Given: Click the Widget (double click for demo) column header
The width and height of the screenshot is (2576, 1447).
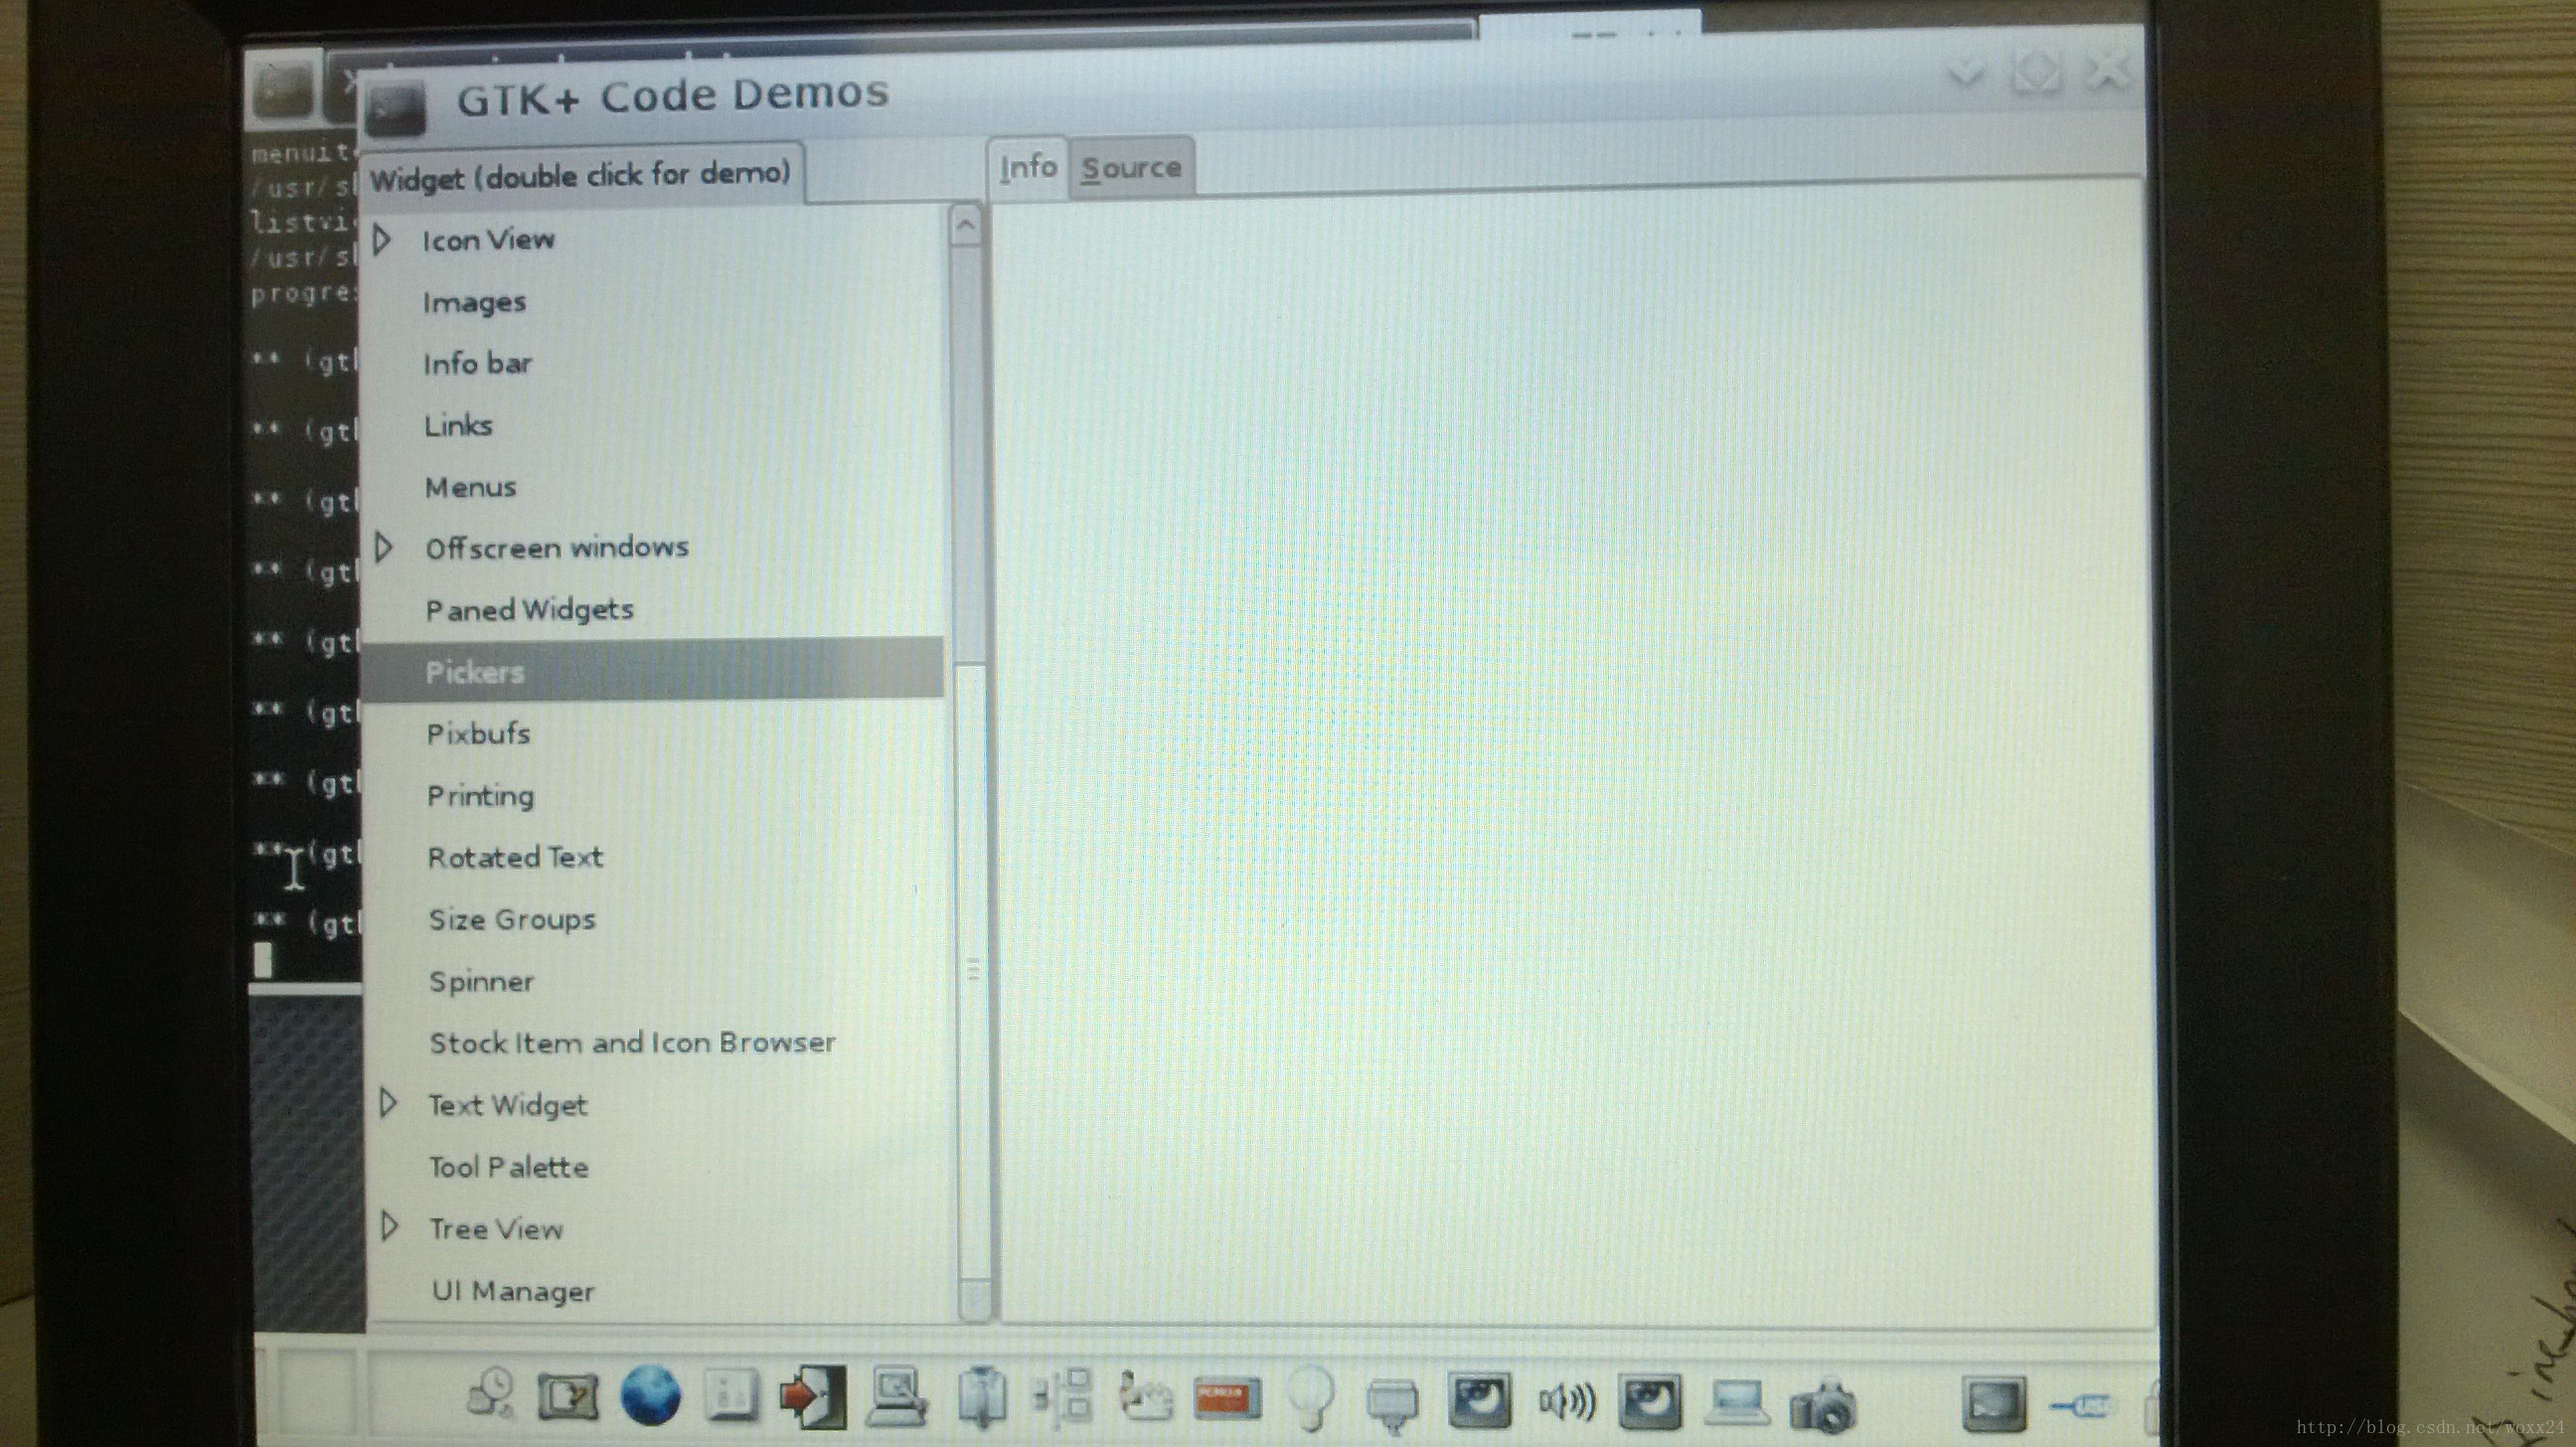Looking at the screenshot, I should click(x=581, y=176).
